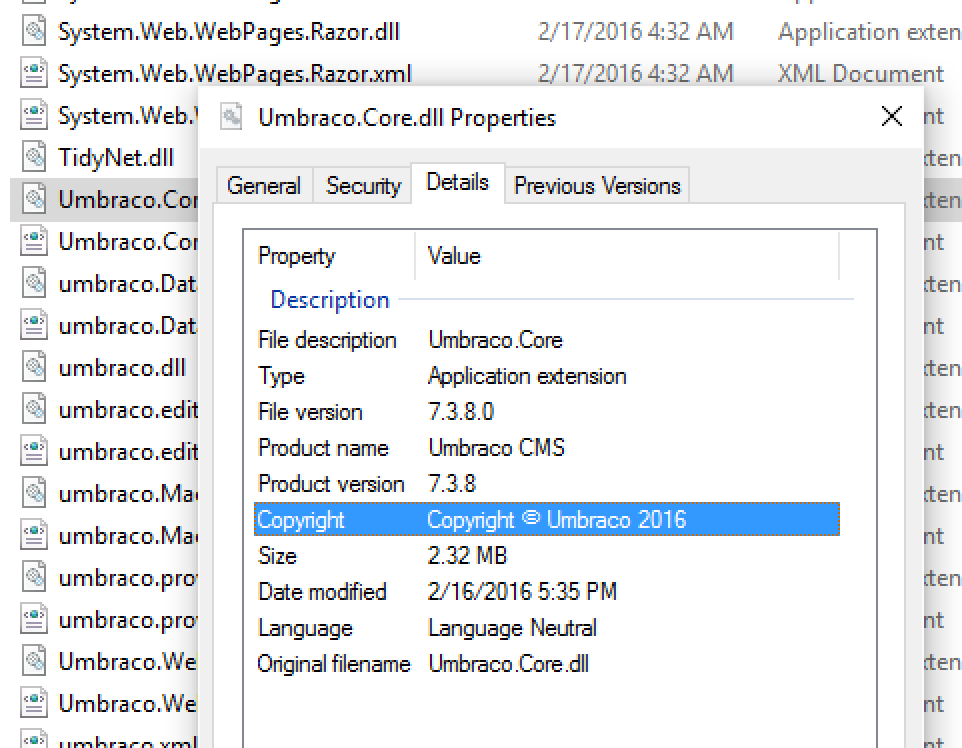Select the System.Web.WebPages.Razor.dll file icon
Viewport: 962px width, 748px height.
point(34,31)
